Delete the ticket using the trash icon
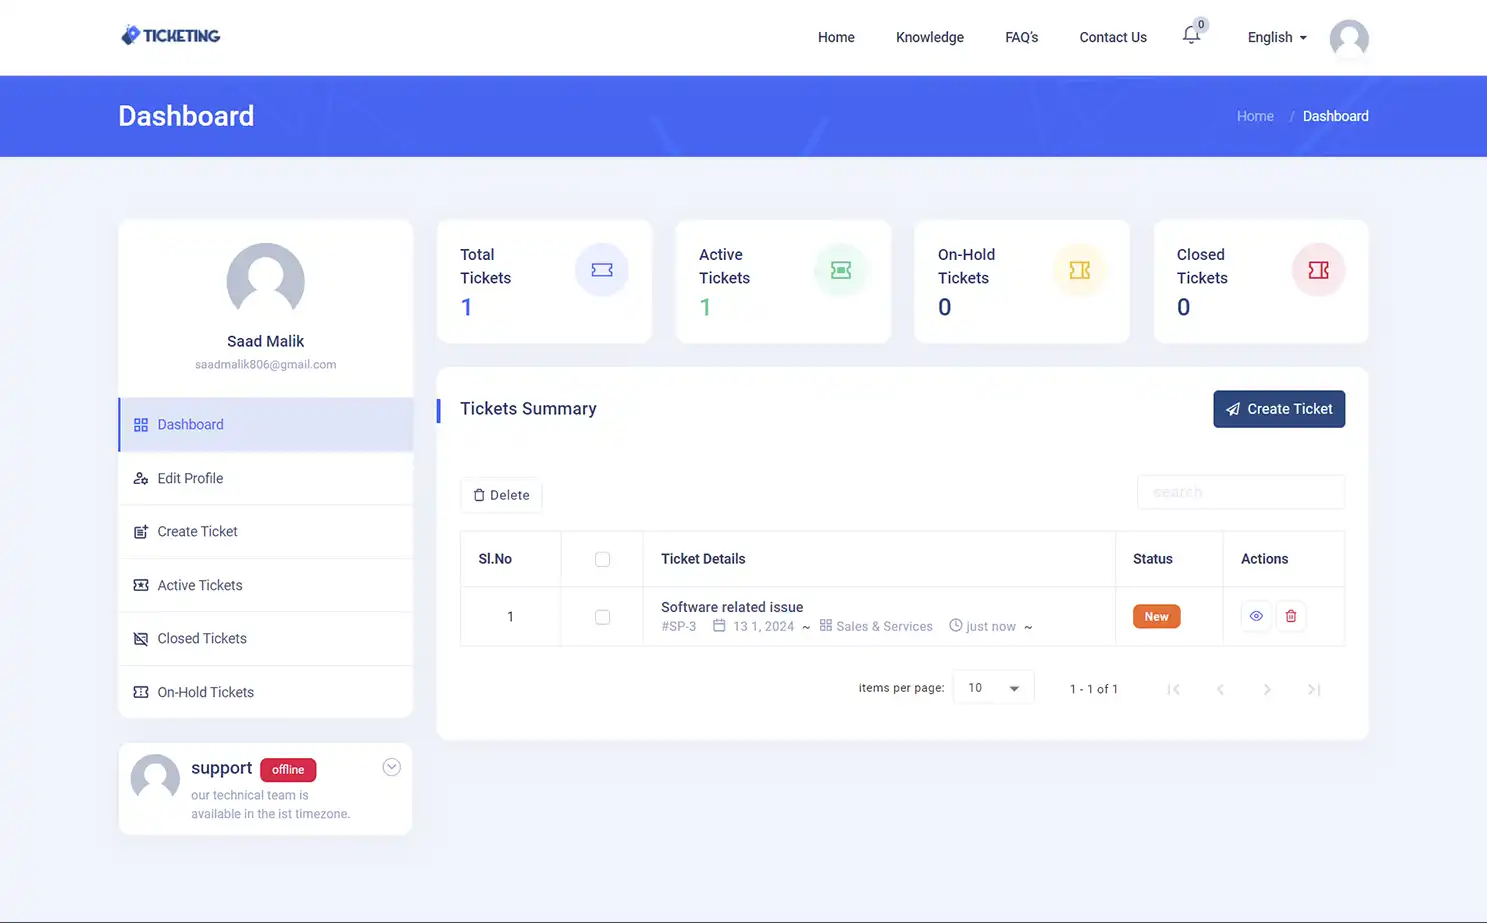The height and width of the screenshot is (923, 1487). click(x=1291, y=616)
